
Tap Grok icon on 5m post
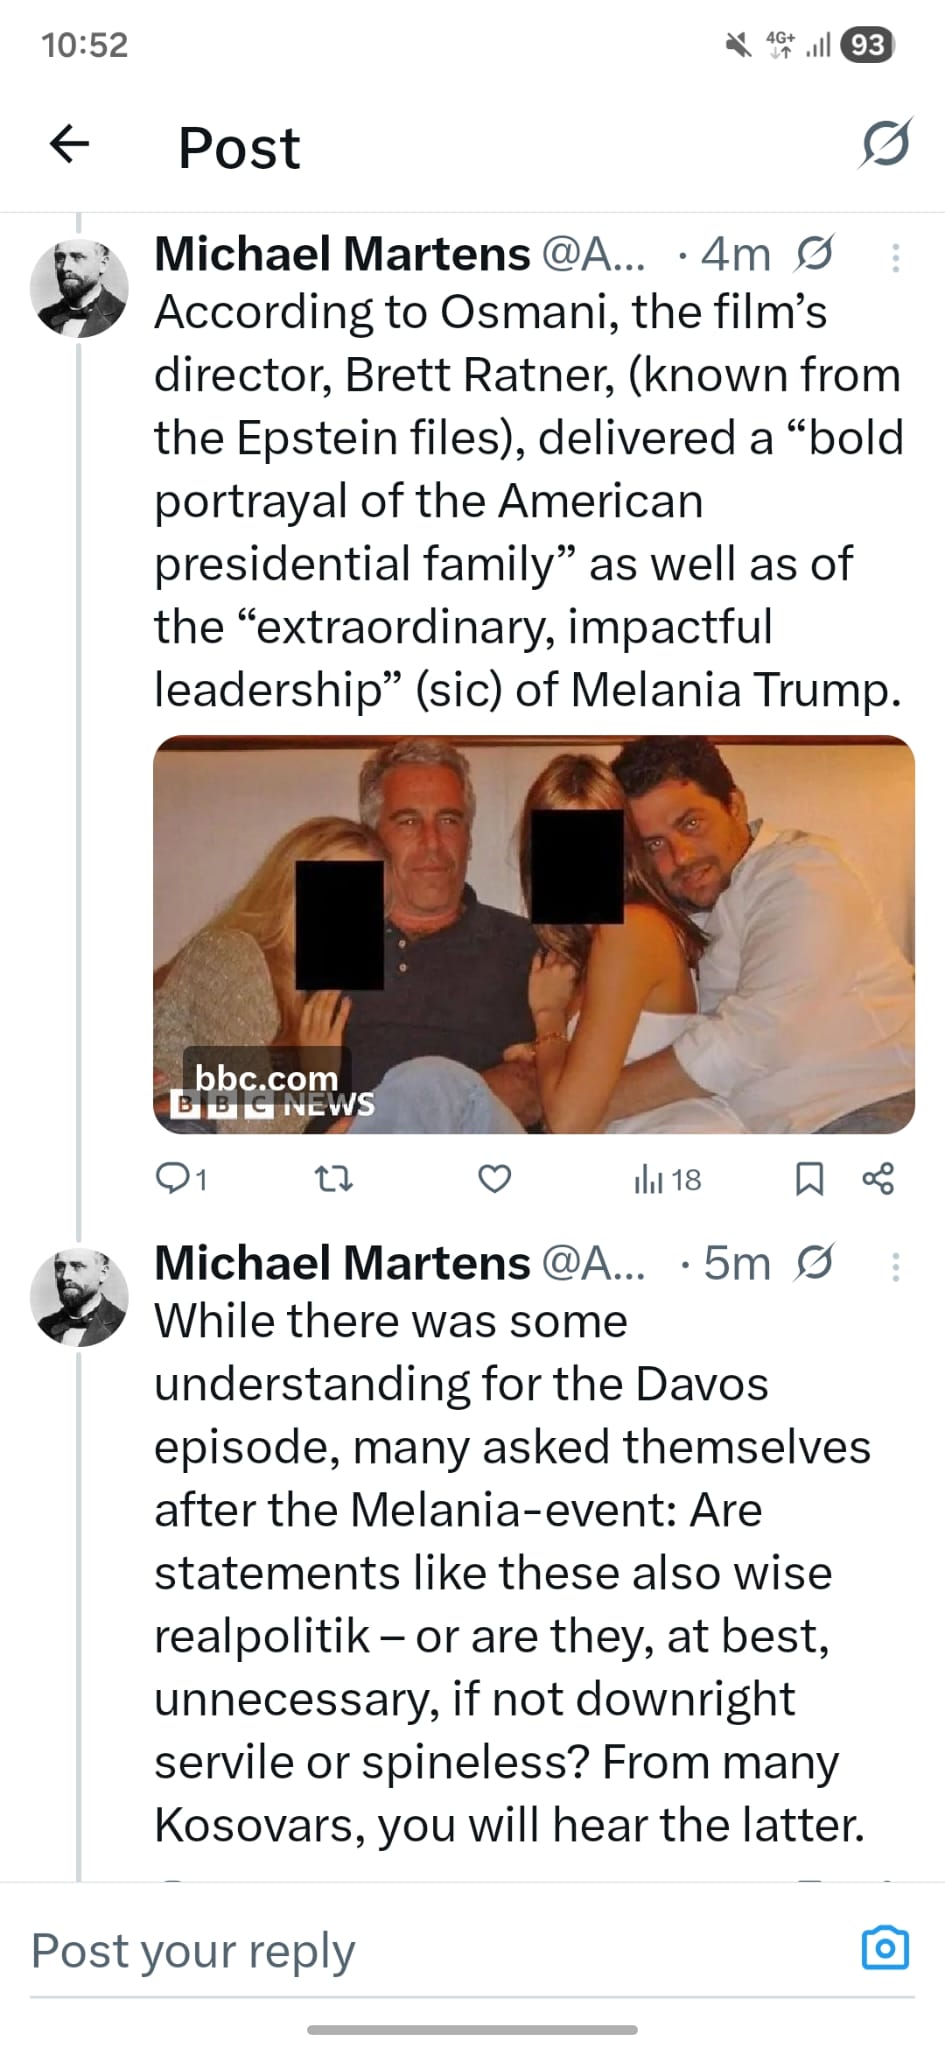[813, 1264]
